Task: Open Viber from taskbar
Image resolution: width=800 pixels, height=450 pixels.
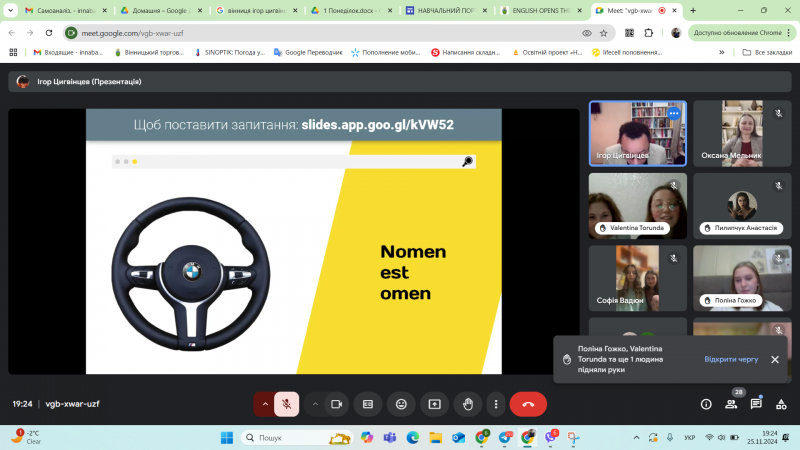Action: click(x=551, y=438)
